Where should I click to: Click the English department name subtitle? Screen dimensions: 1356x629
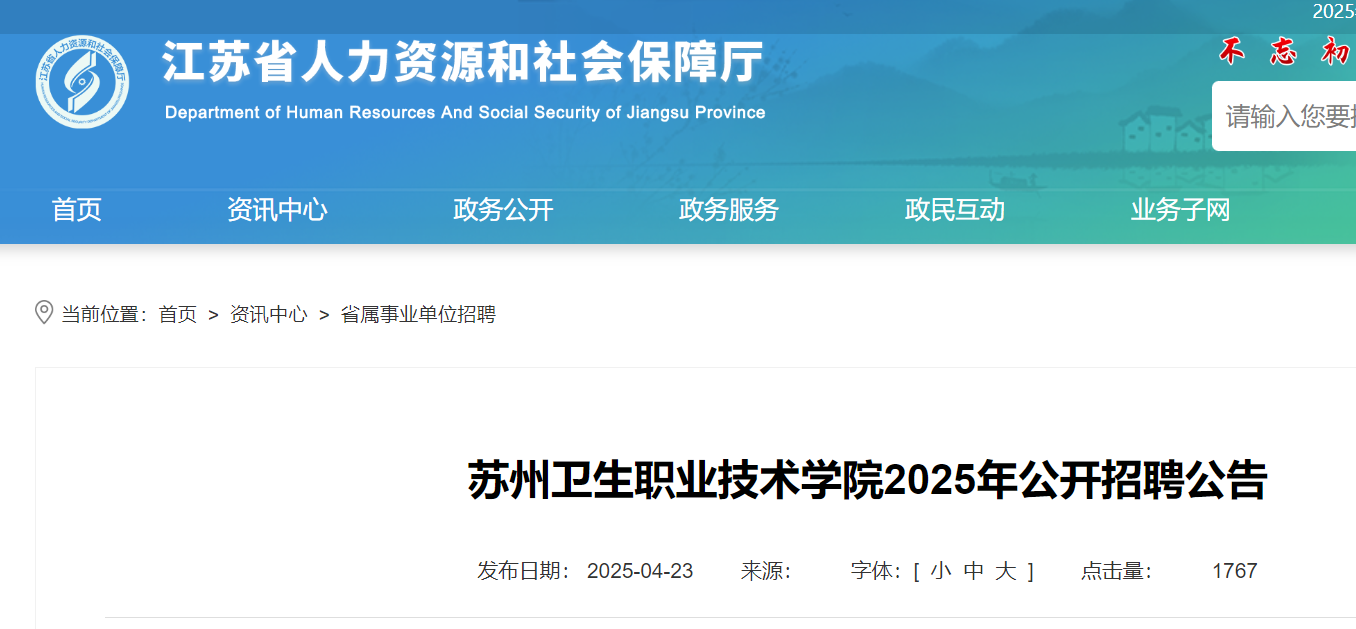[x=465, y=113]
